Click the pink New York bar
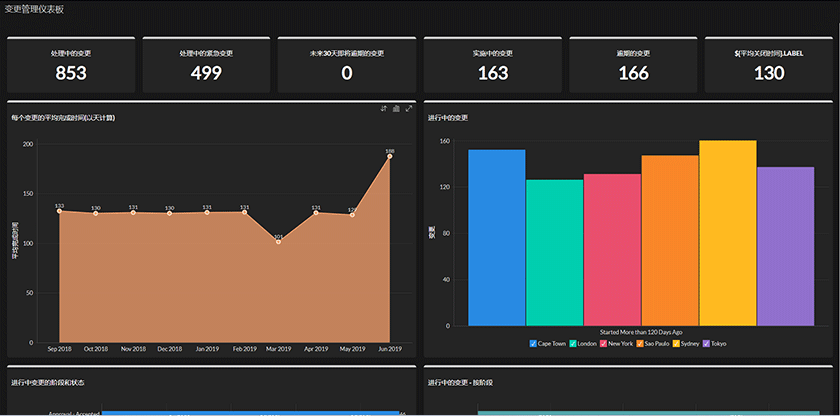The height and width of the screenshot is (417, 840). [x=612, y=250]
